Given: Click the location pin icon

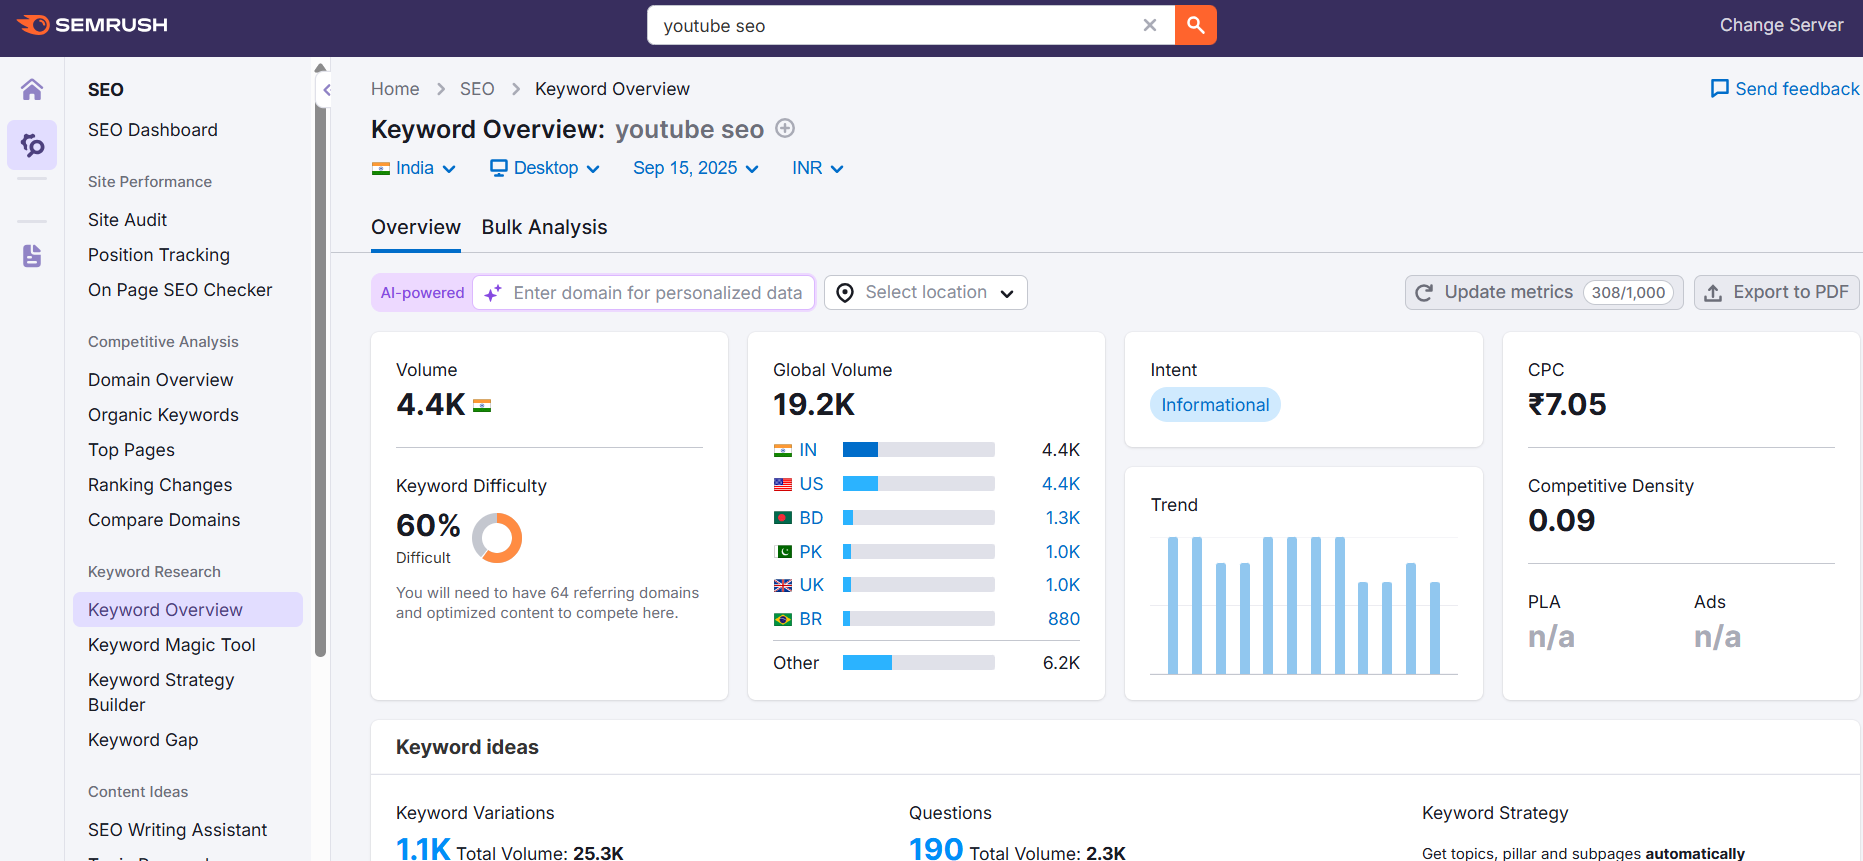Looking at the screenshot, I should pyautogui.click(x=845, y=293).
